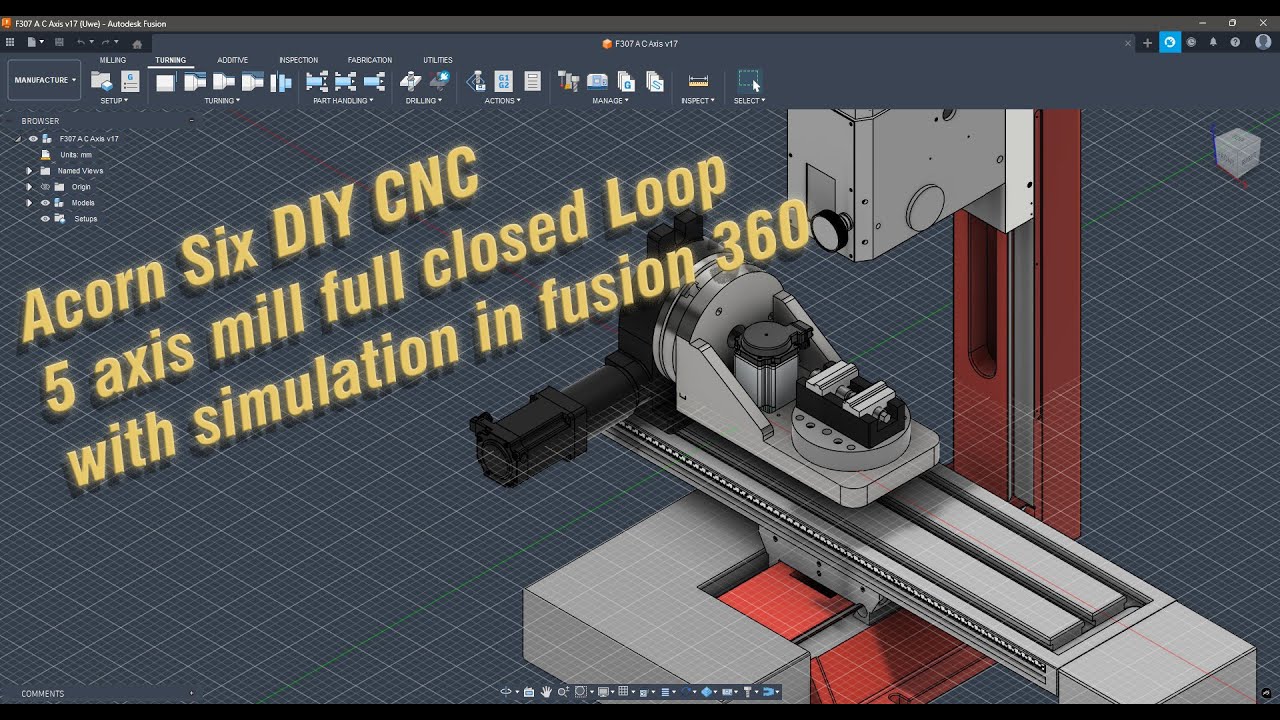Image resolution: width=1280 pixels, height=720 pixels.
Task: Switch to the ADDITIVE tab
Action: (233, 60)
